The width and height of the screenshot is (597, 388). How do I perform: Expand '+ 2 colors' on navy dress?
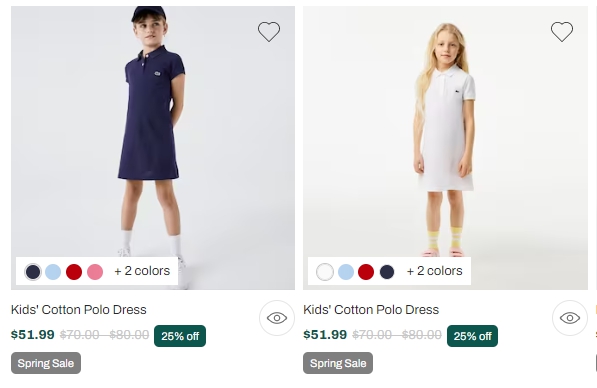click(142, 271)
